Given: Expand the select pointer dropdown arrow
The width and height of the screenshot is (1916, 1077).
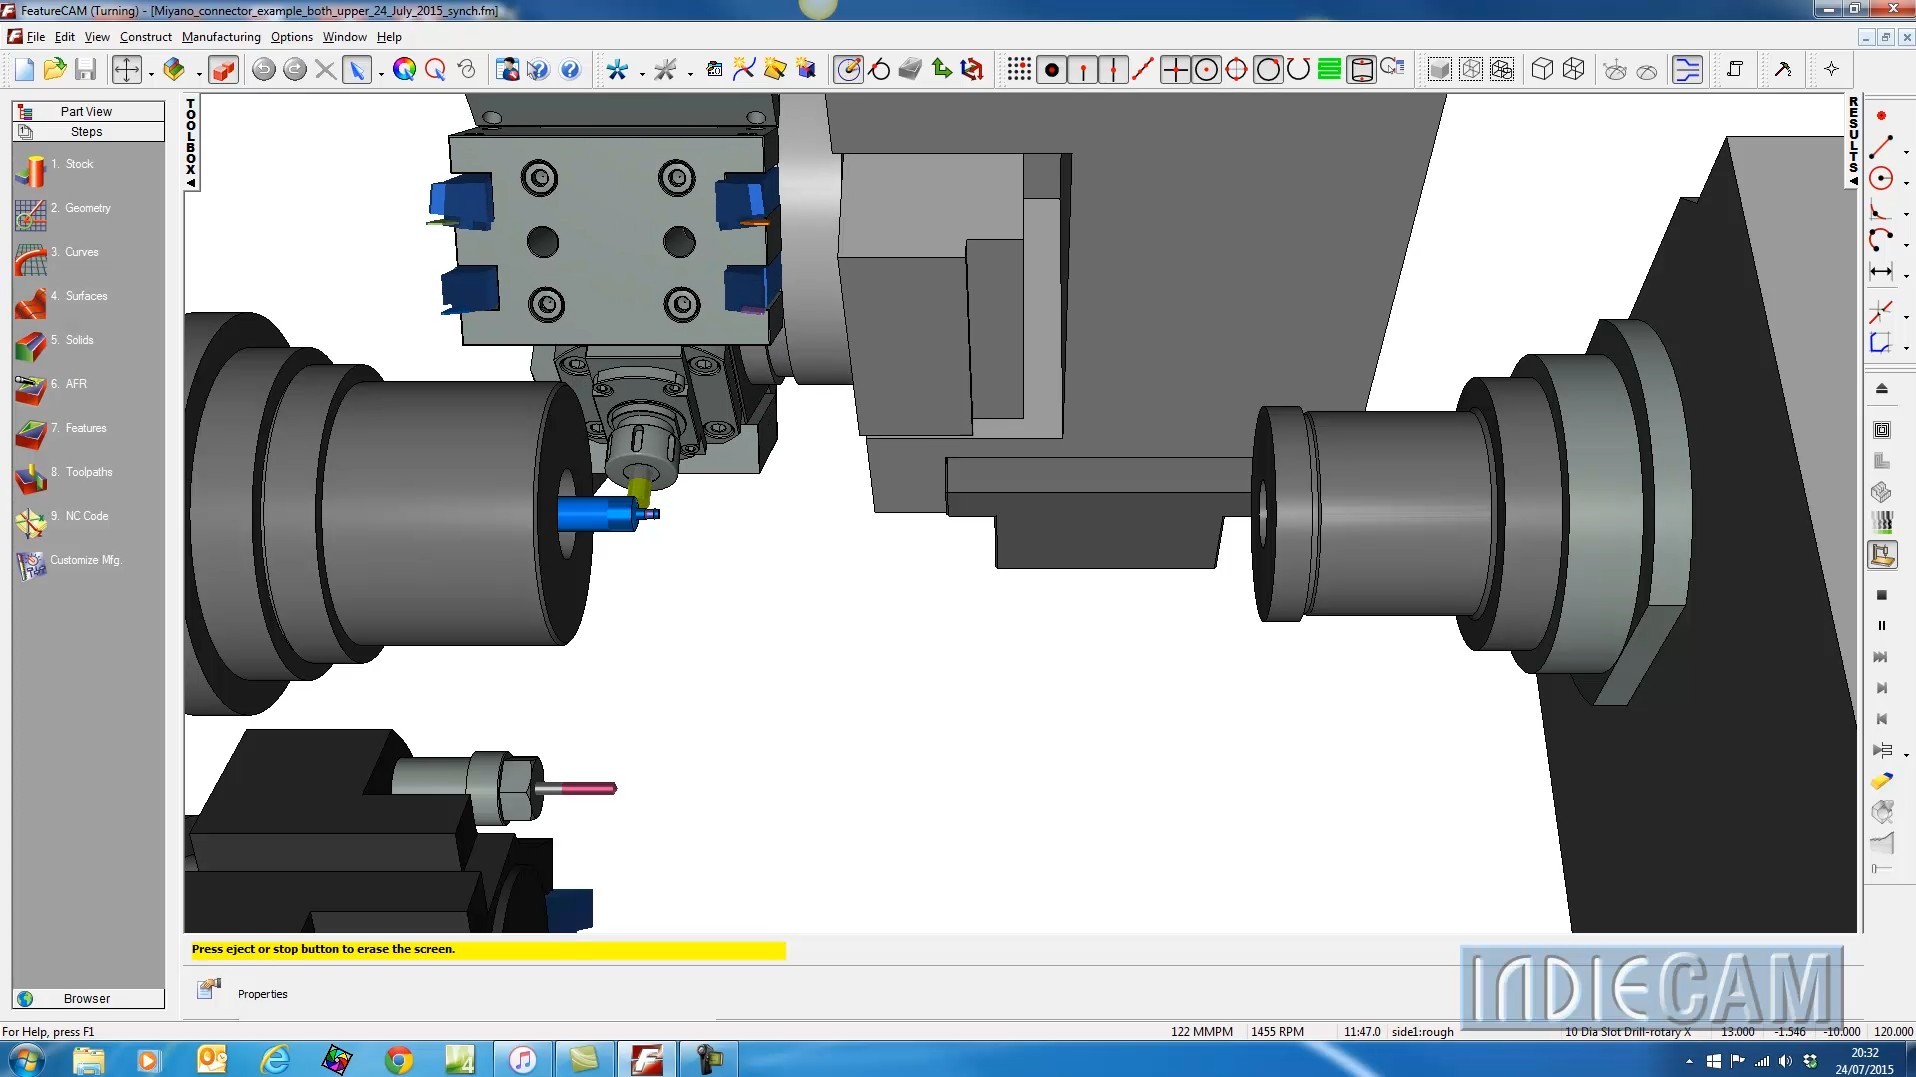Looking at the screenshot, I should [x=381, y=73].
